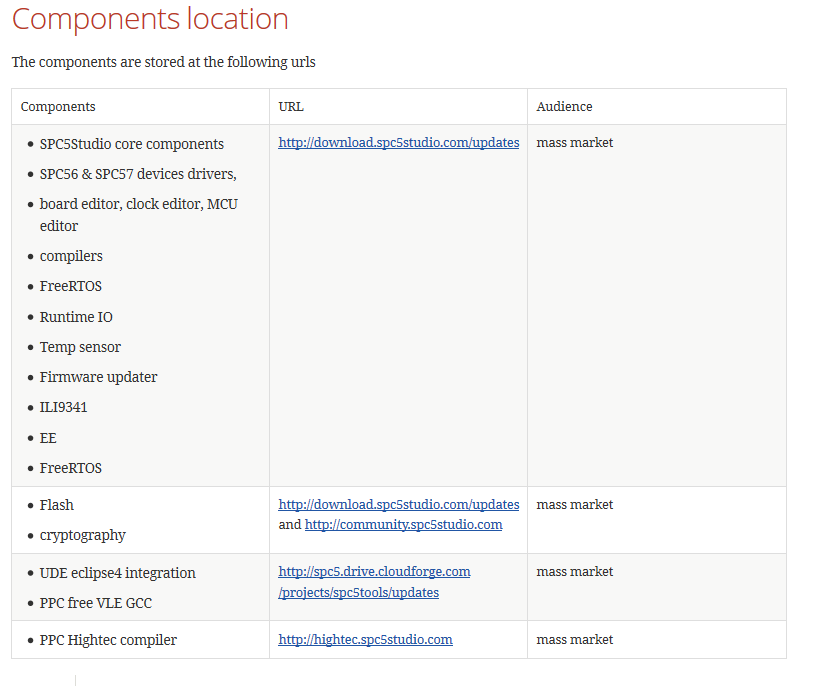Click the 'EE' list item
Viewport: 834px width, 686px height.
48,438
